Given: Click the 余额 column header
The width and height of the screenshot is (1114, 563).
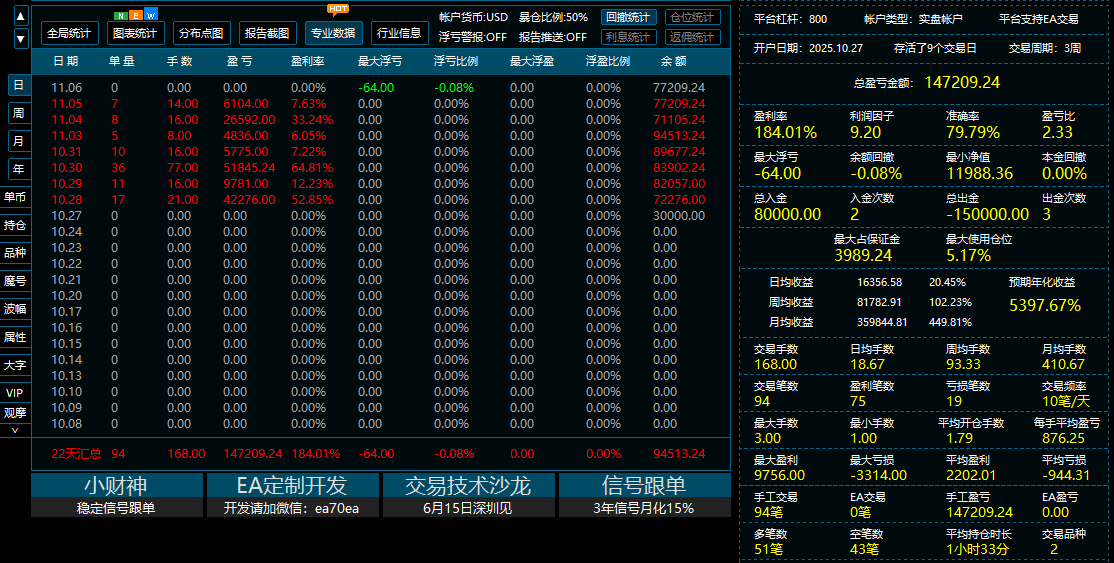Looking at the screenshot, I should point(674,61).
